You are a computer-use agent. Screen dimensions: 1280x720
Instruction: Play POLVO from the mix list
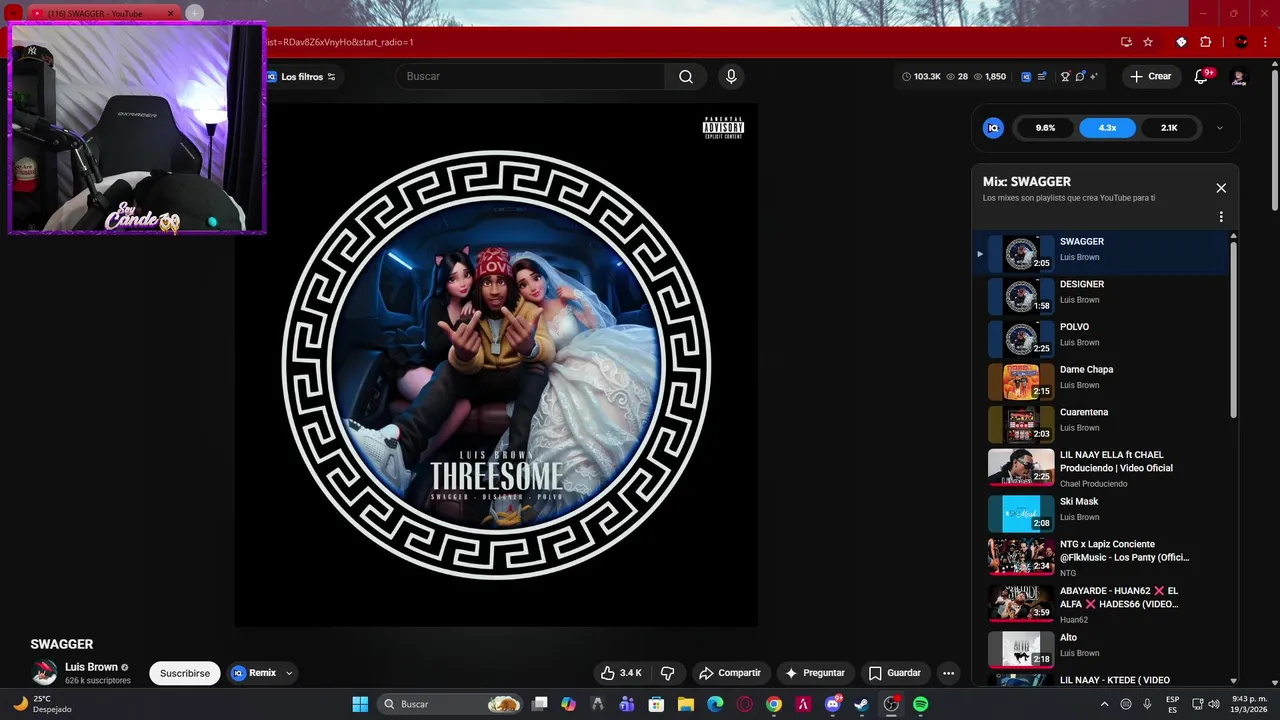(1100, 339)
